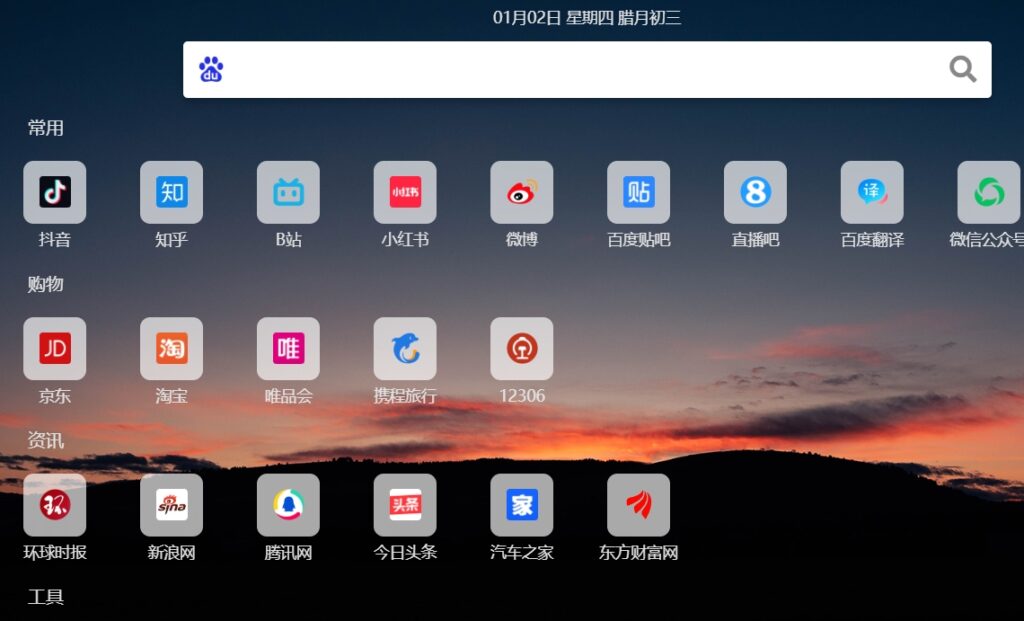Click the 抖音 text label
The height and width of the screenshot is (621, 1024).
click(x=55, y=240)
